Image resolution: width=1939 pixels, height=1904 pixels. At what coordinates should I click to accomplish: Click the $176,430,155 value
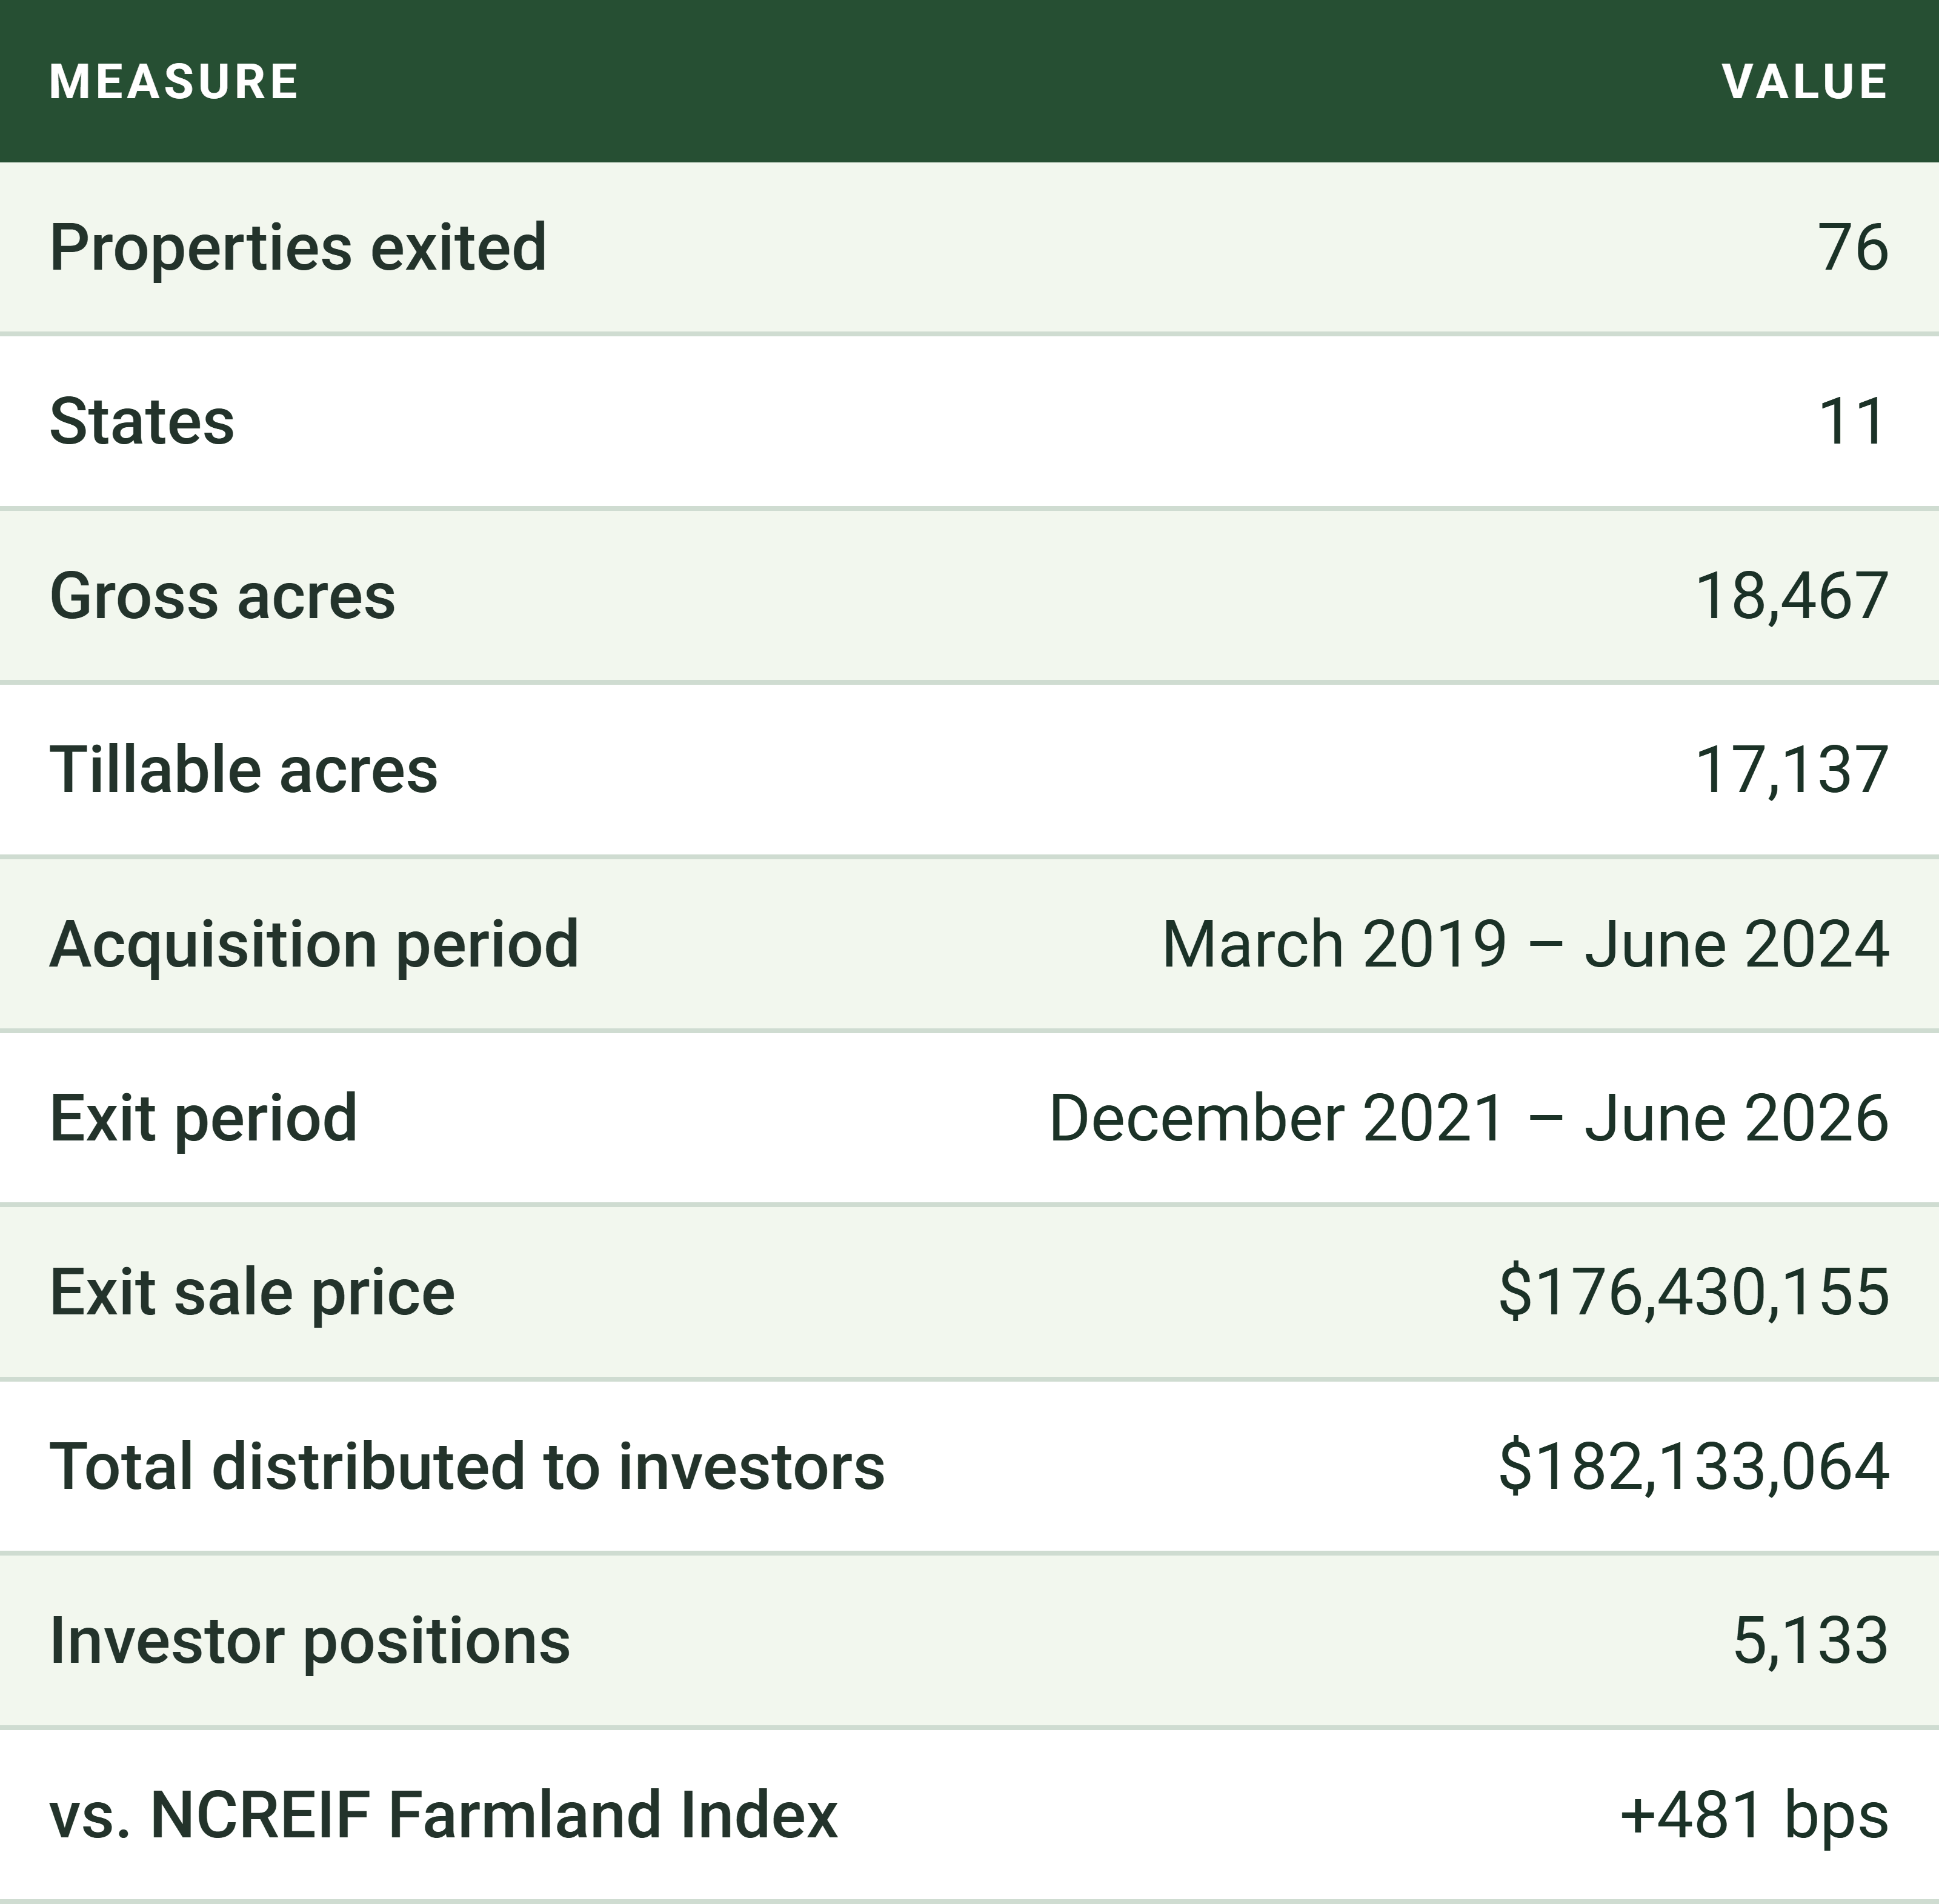[1694, 1293]
